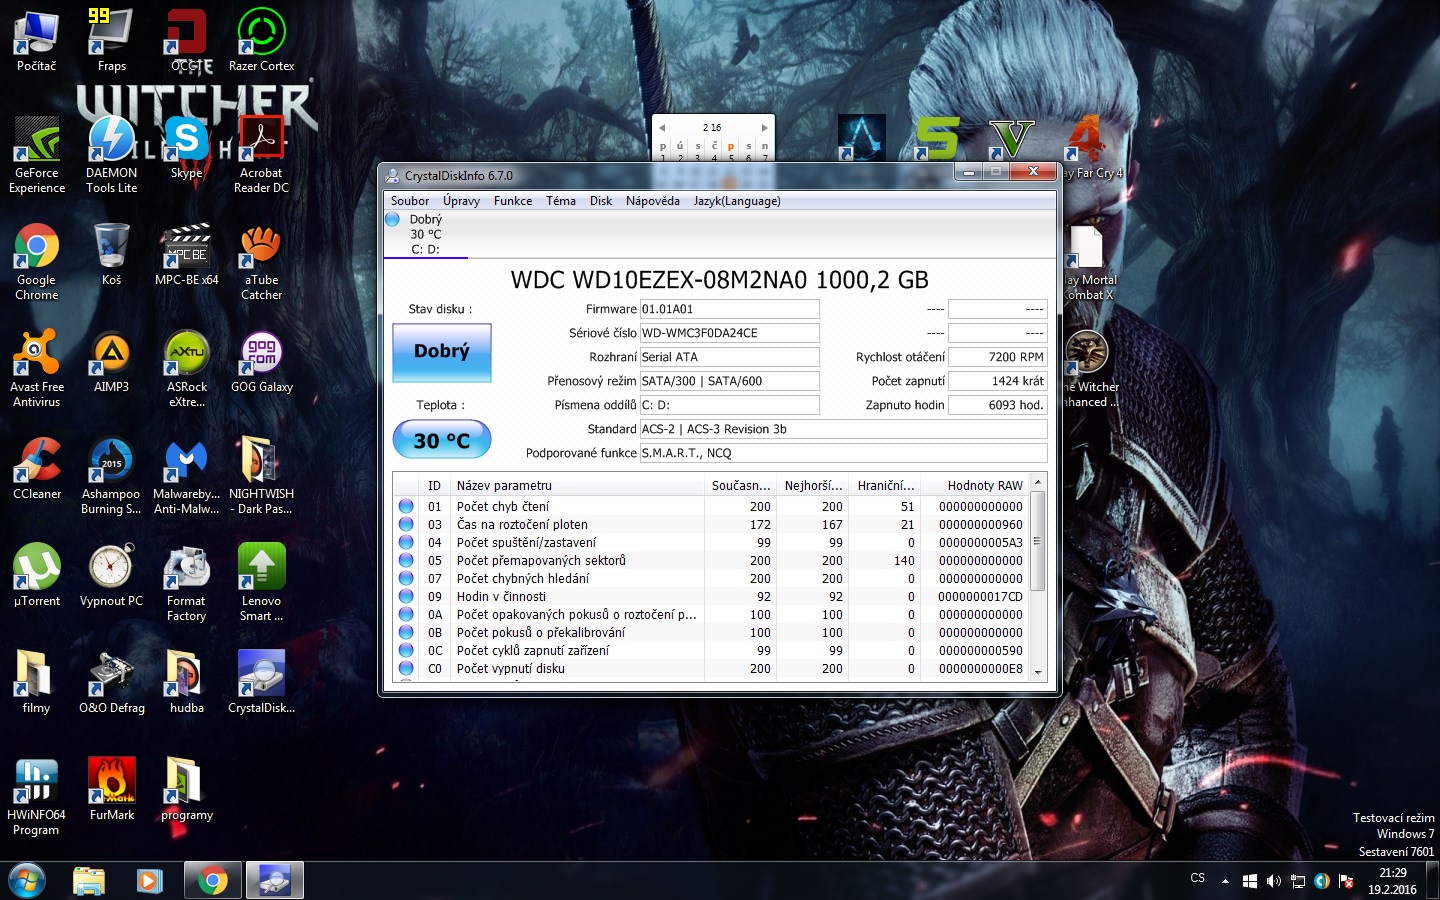Open Lenovo Smart shortcut

coord(262,582)
